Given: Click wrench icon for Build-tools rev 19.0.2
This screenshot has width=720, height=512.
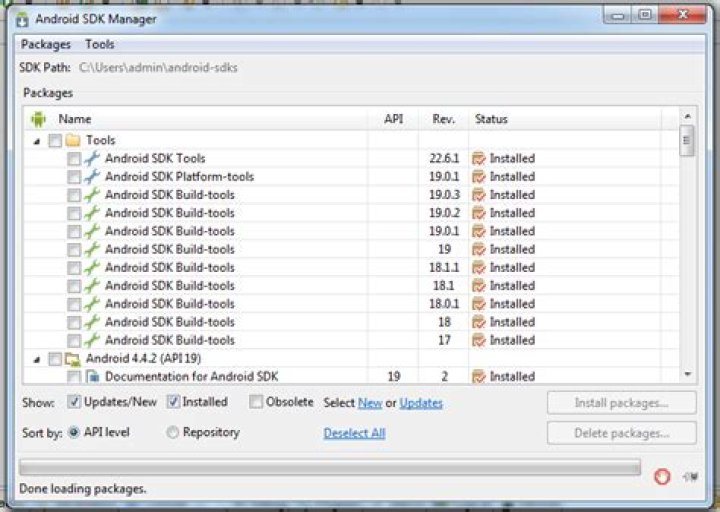Looking at the screenshot, I should tap(92, 213).
